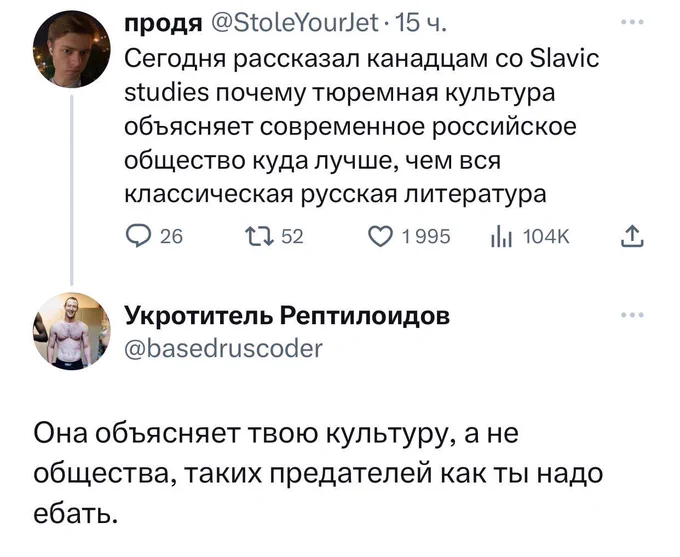Click the @basedruscoder handle
Screen dimensions: 680x557
223,347
